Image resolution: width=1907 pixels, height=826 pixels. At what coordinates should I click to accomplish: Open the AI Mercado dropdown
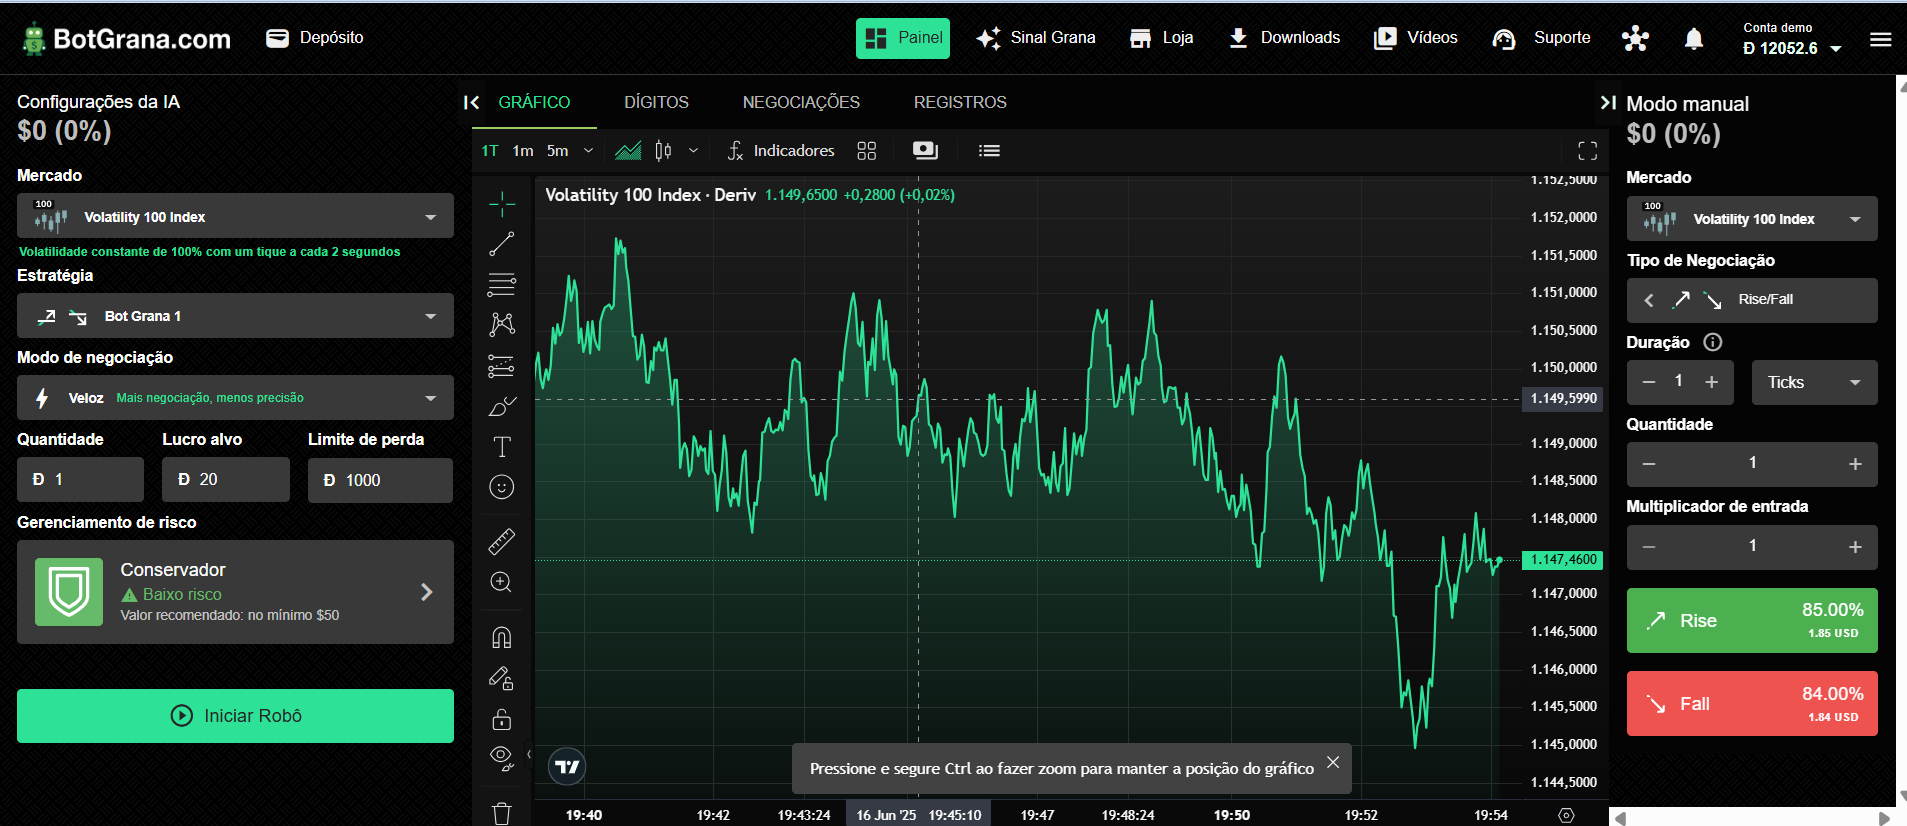(x=235, y=216)
